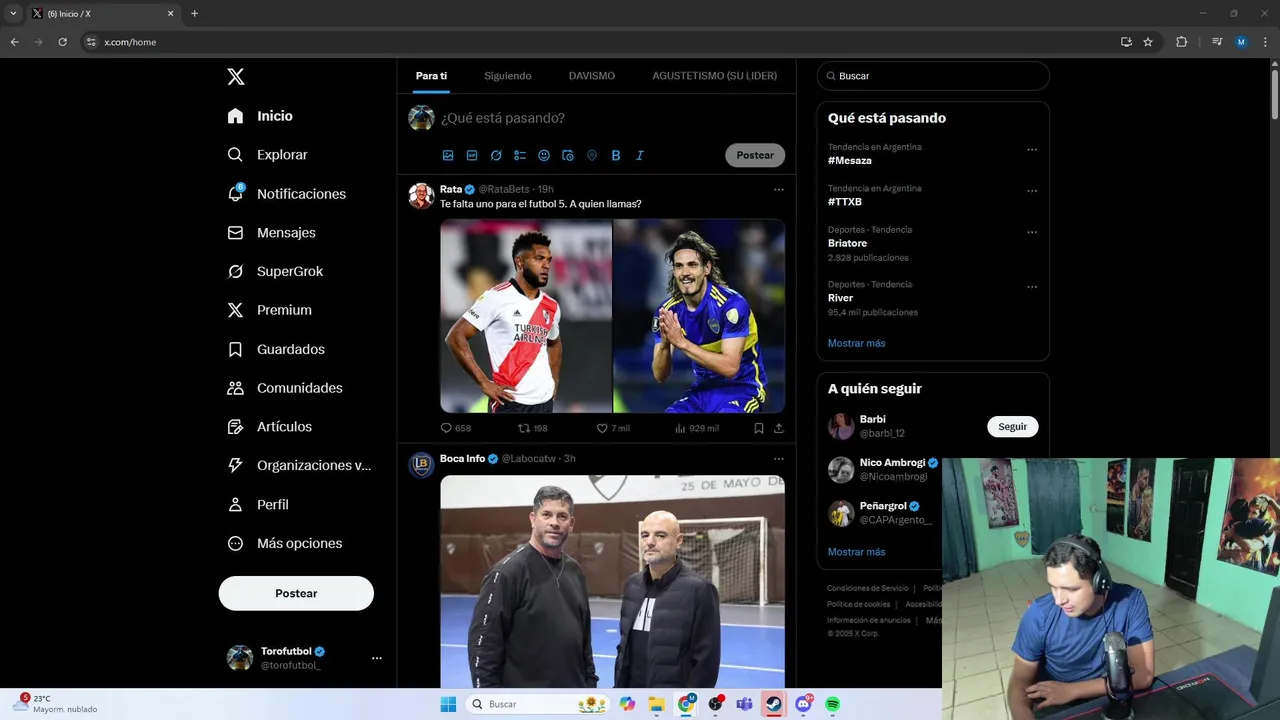The width and height of the screenshot is (1280, 720).
Task: Click the X logo in the sidebar
Action: (x=236, y=77)
